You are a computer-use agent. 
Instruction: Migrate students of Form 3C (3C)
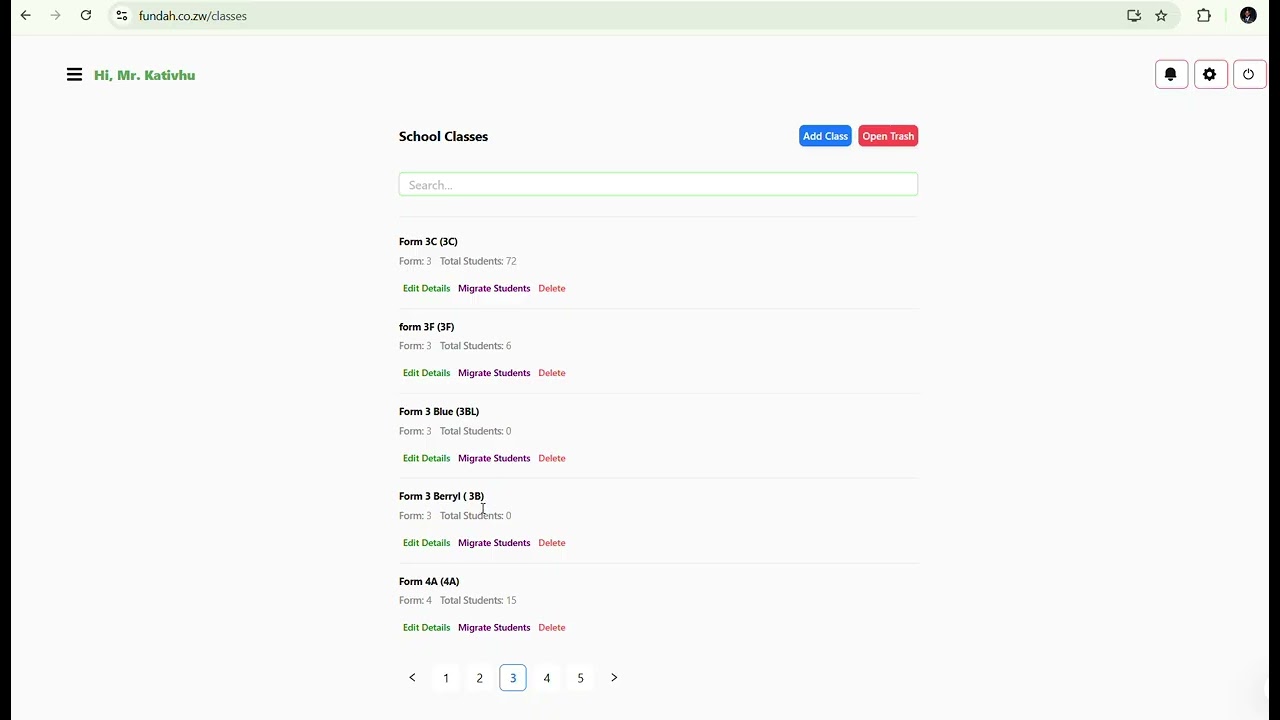click(x=494, y=288)
